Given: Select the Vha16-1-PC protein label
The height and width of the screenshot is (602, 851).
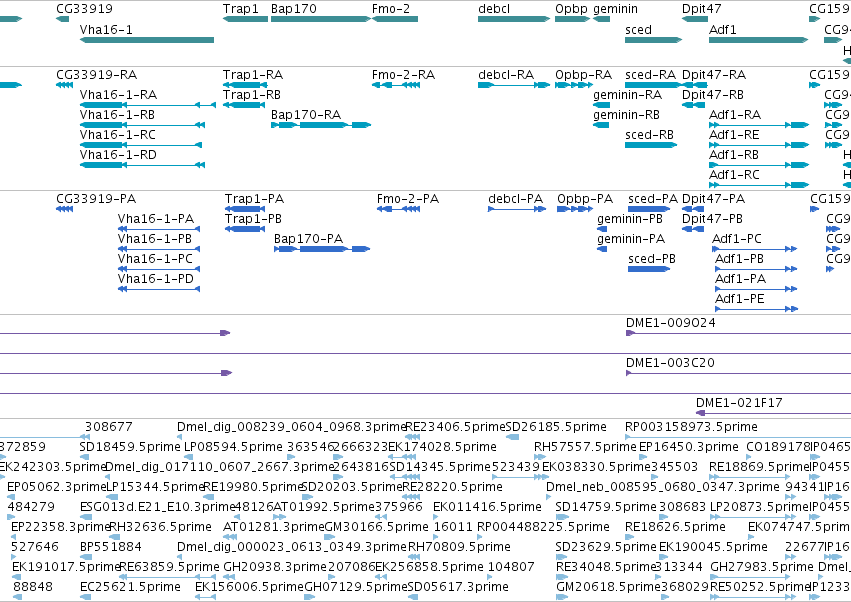Looking at the screenshot, I should pyautogui.click(x=155, y=259).
